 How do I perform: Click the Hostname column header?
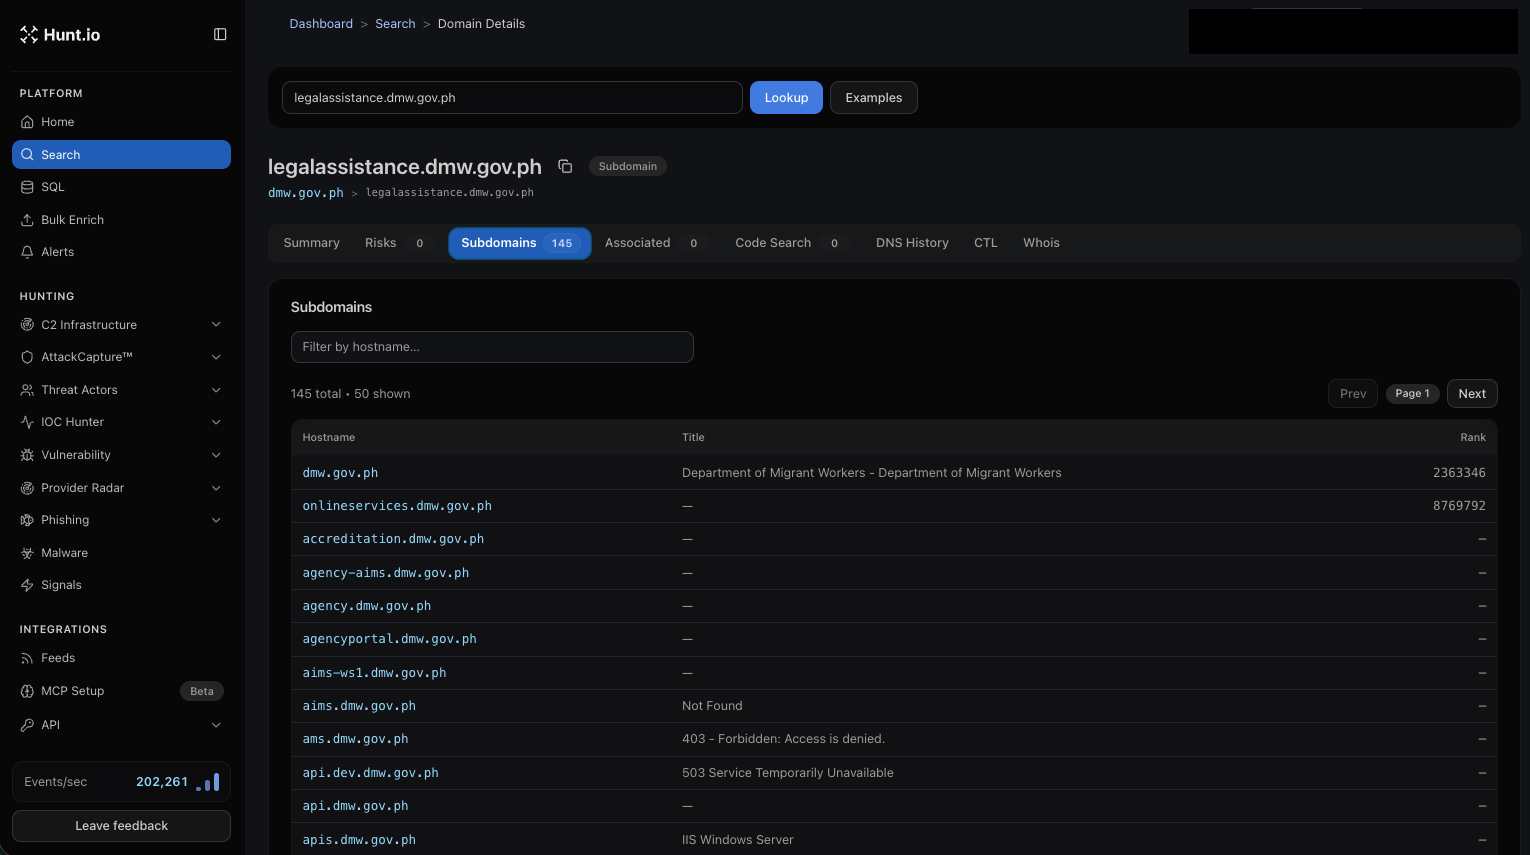pyautogui.click(x=329, y=438)
